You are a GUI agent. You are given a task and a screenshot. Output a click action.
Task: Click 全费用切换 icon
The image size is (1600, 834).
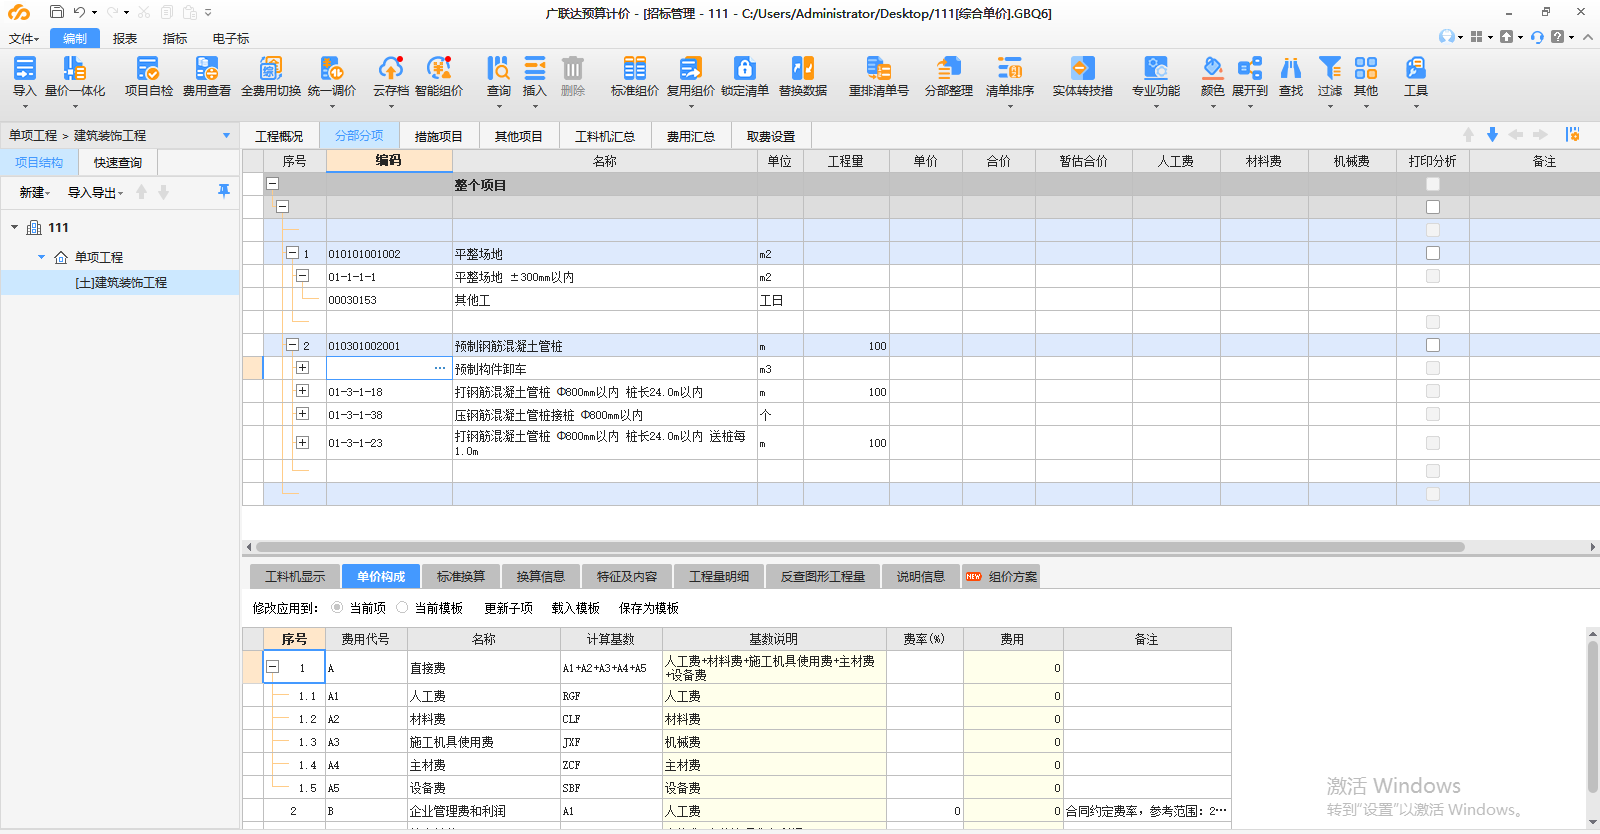(x=271, y=68)
